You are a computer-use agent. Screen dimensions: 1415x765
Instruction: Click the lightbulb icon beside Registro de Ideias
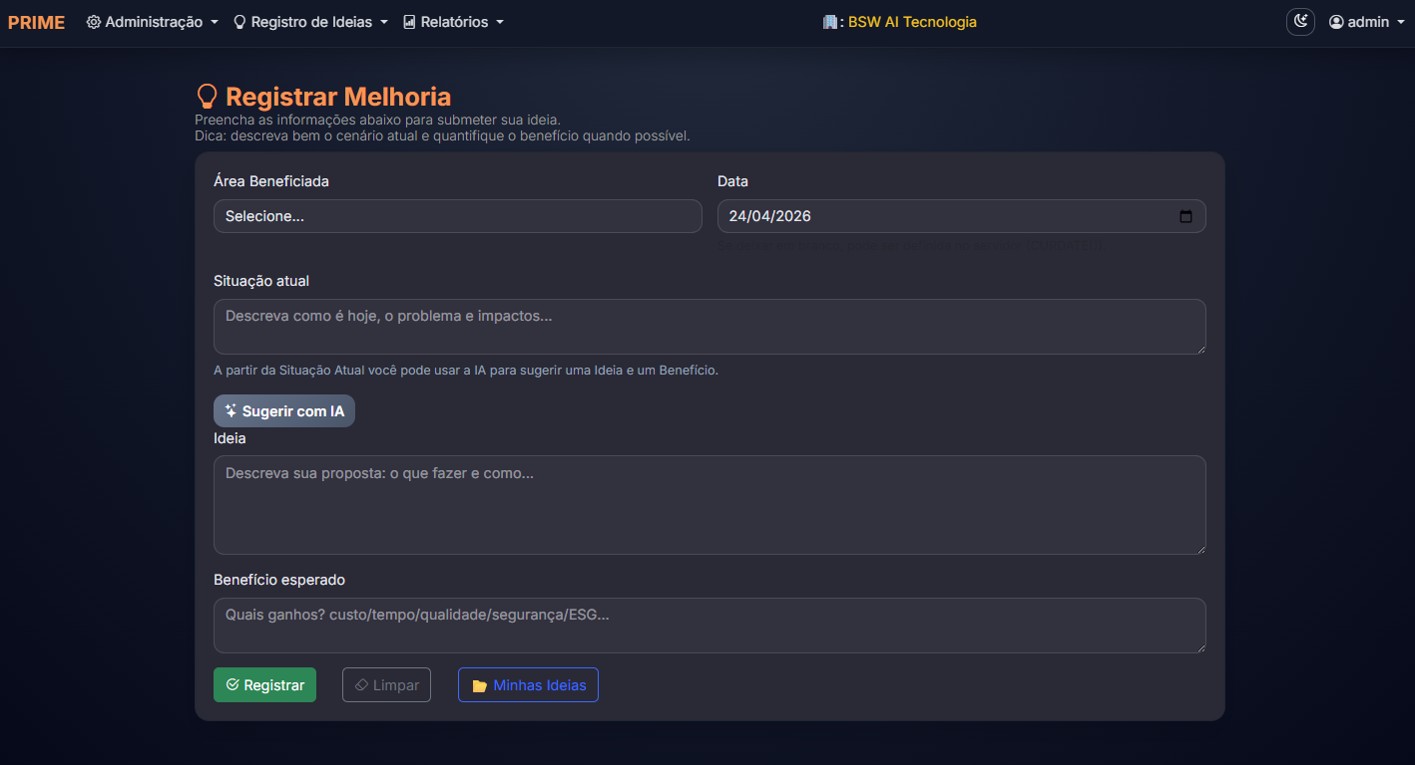[x=240, y=22]
